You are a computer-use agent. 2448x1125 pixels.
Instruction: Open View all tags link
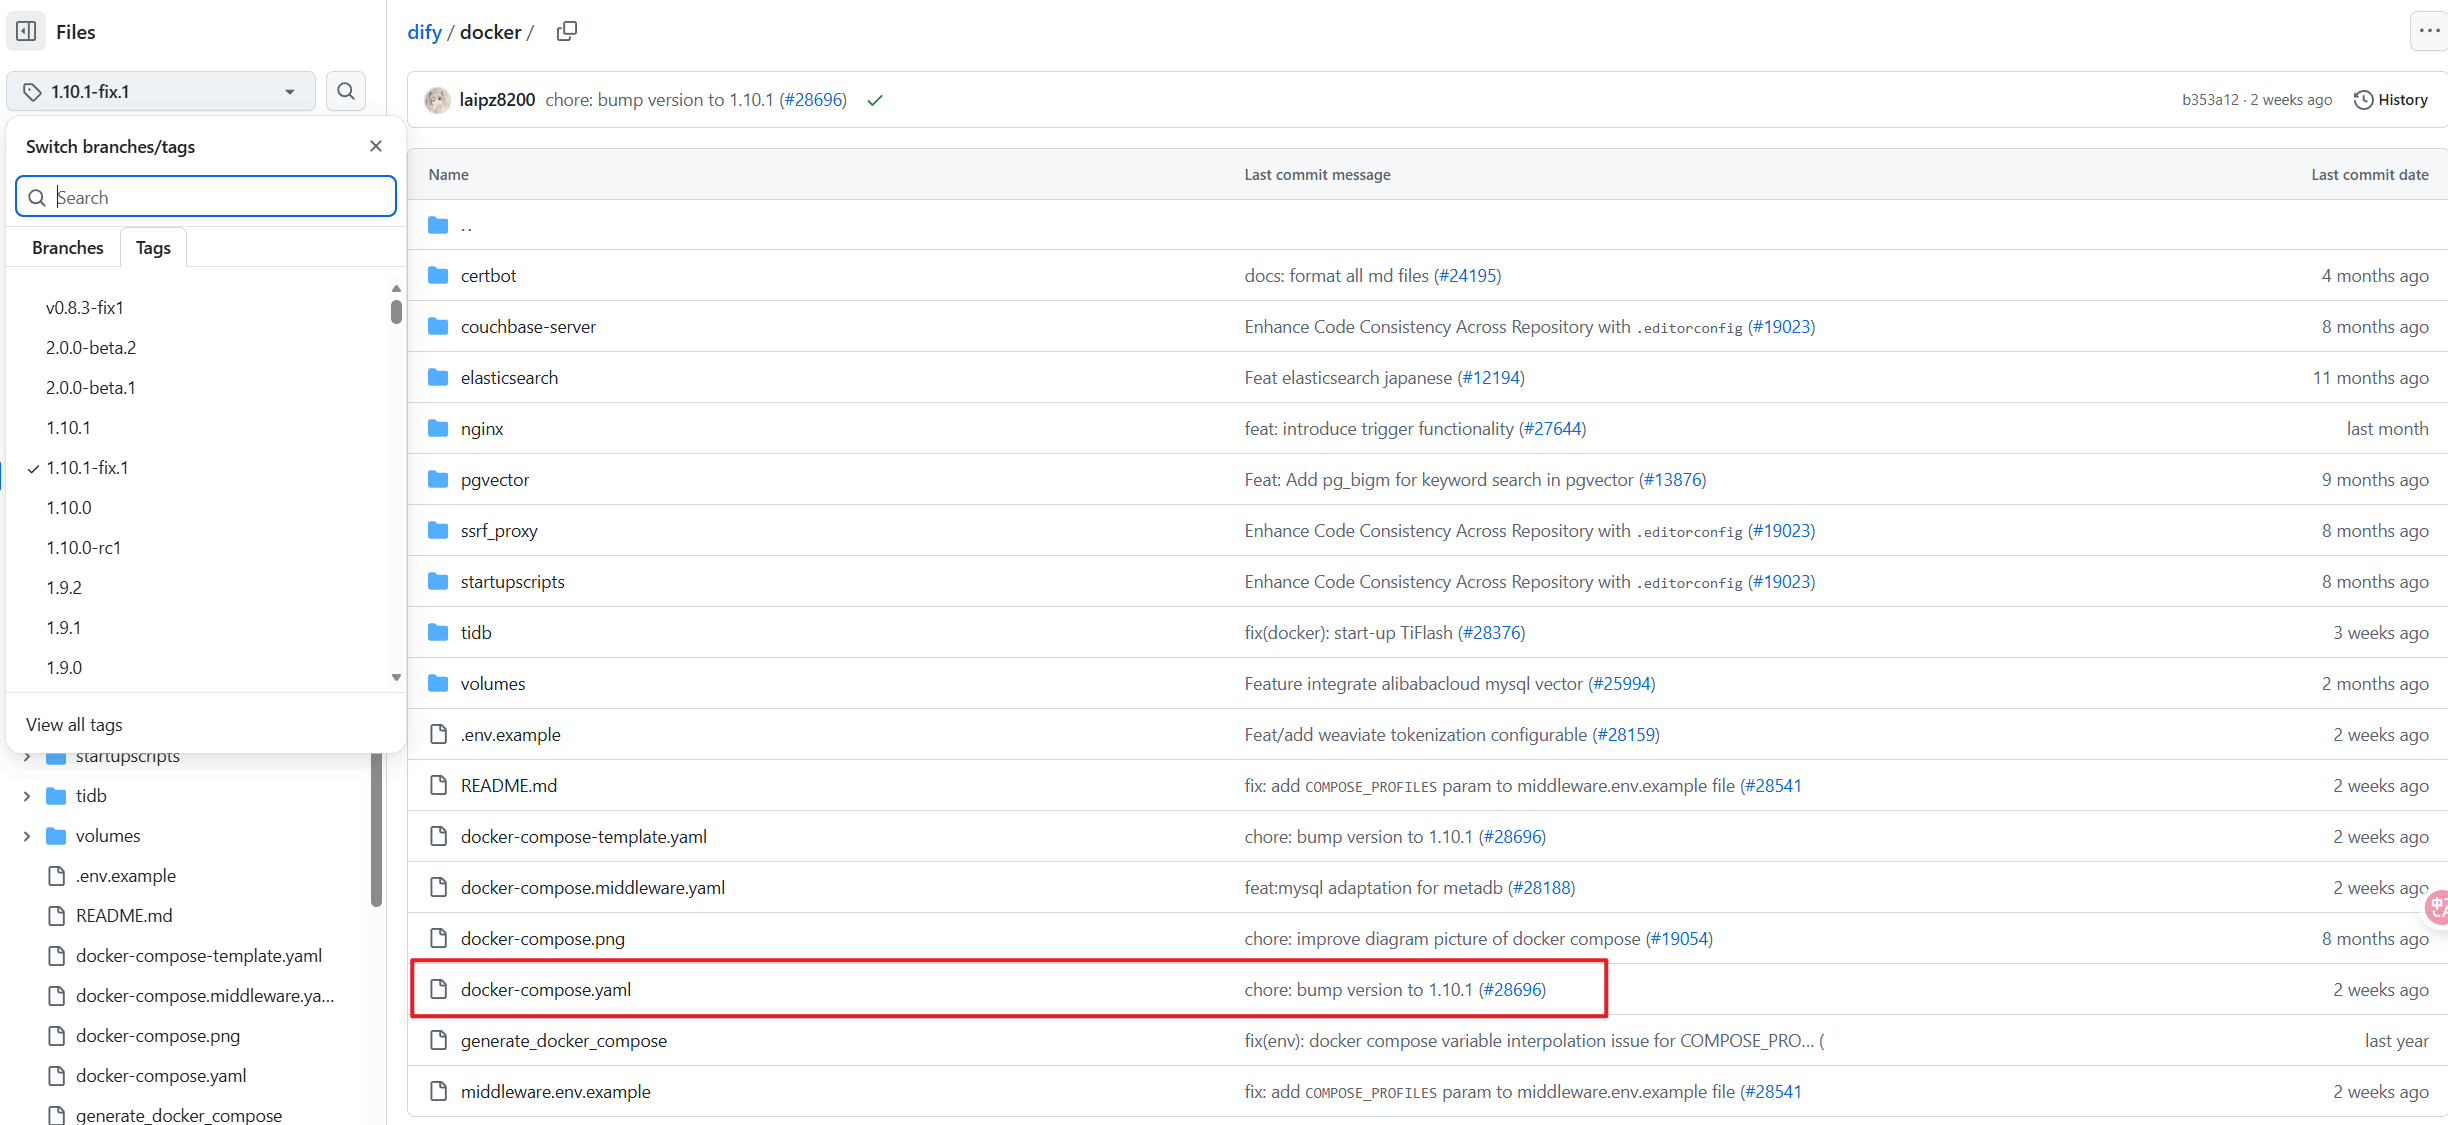[74, 724]
